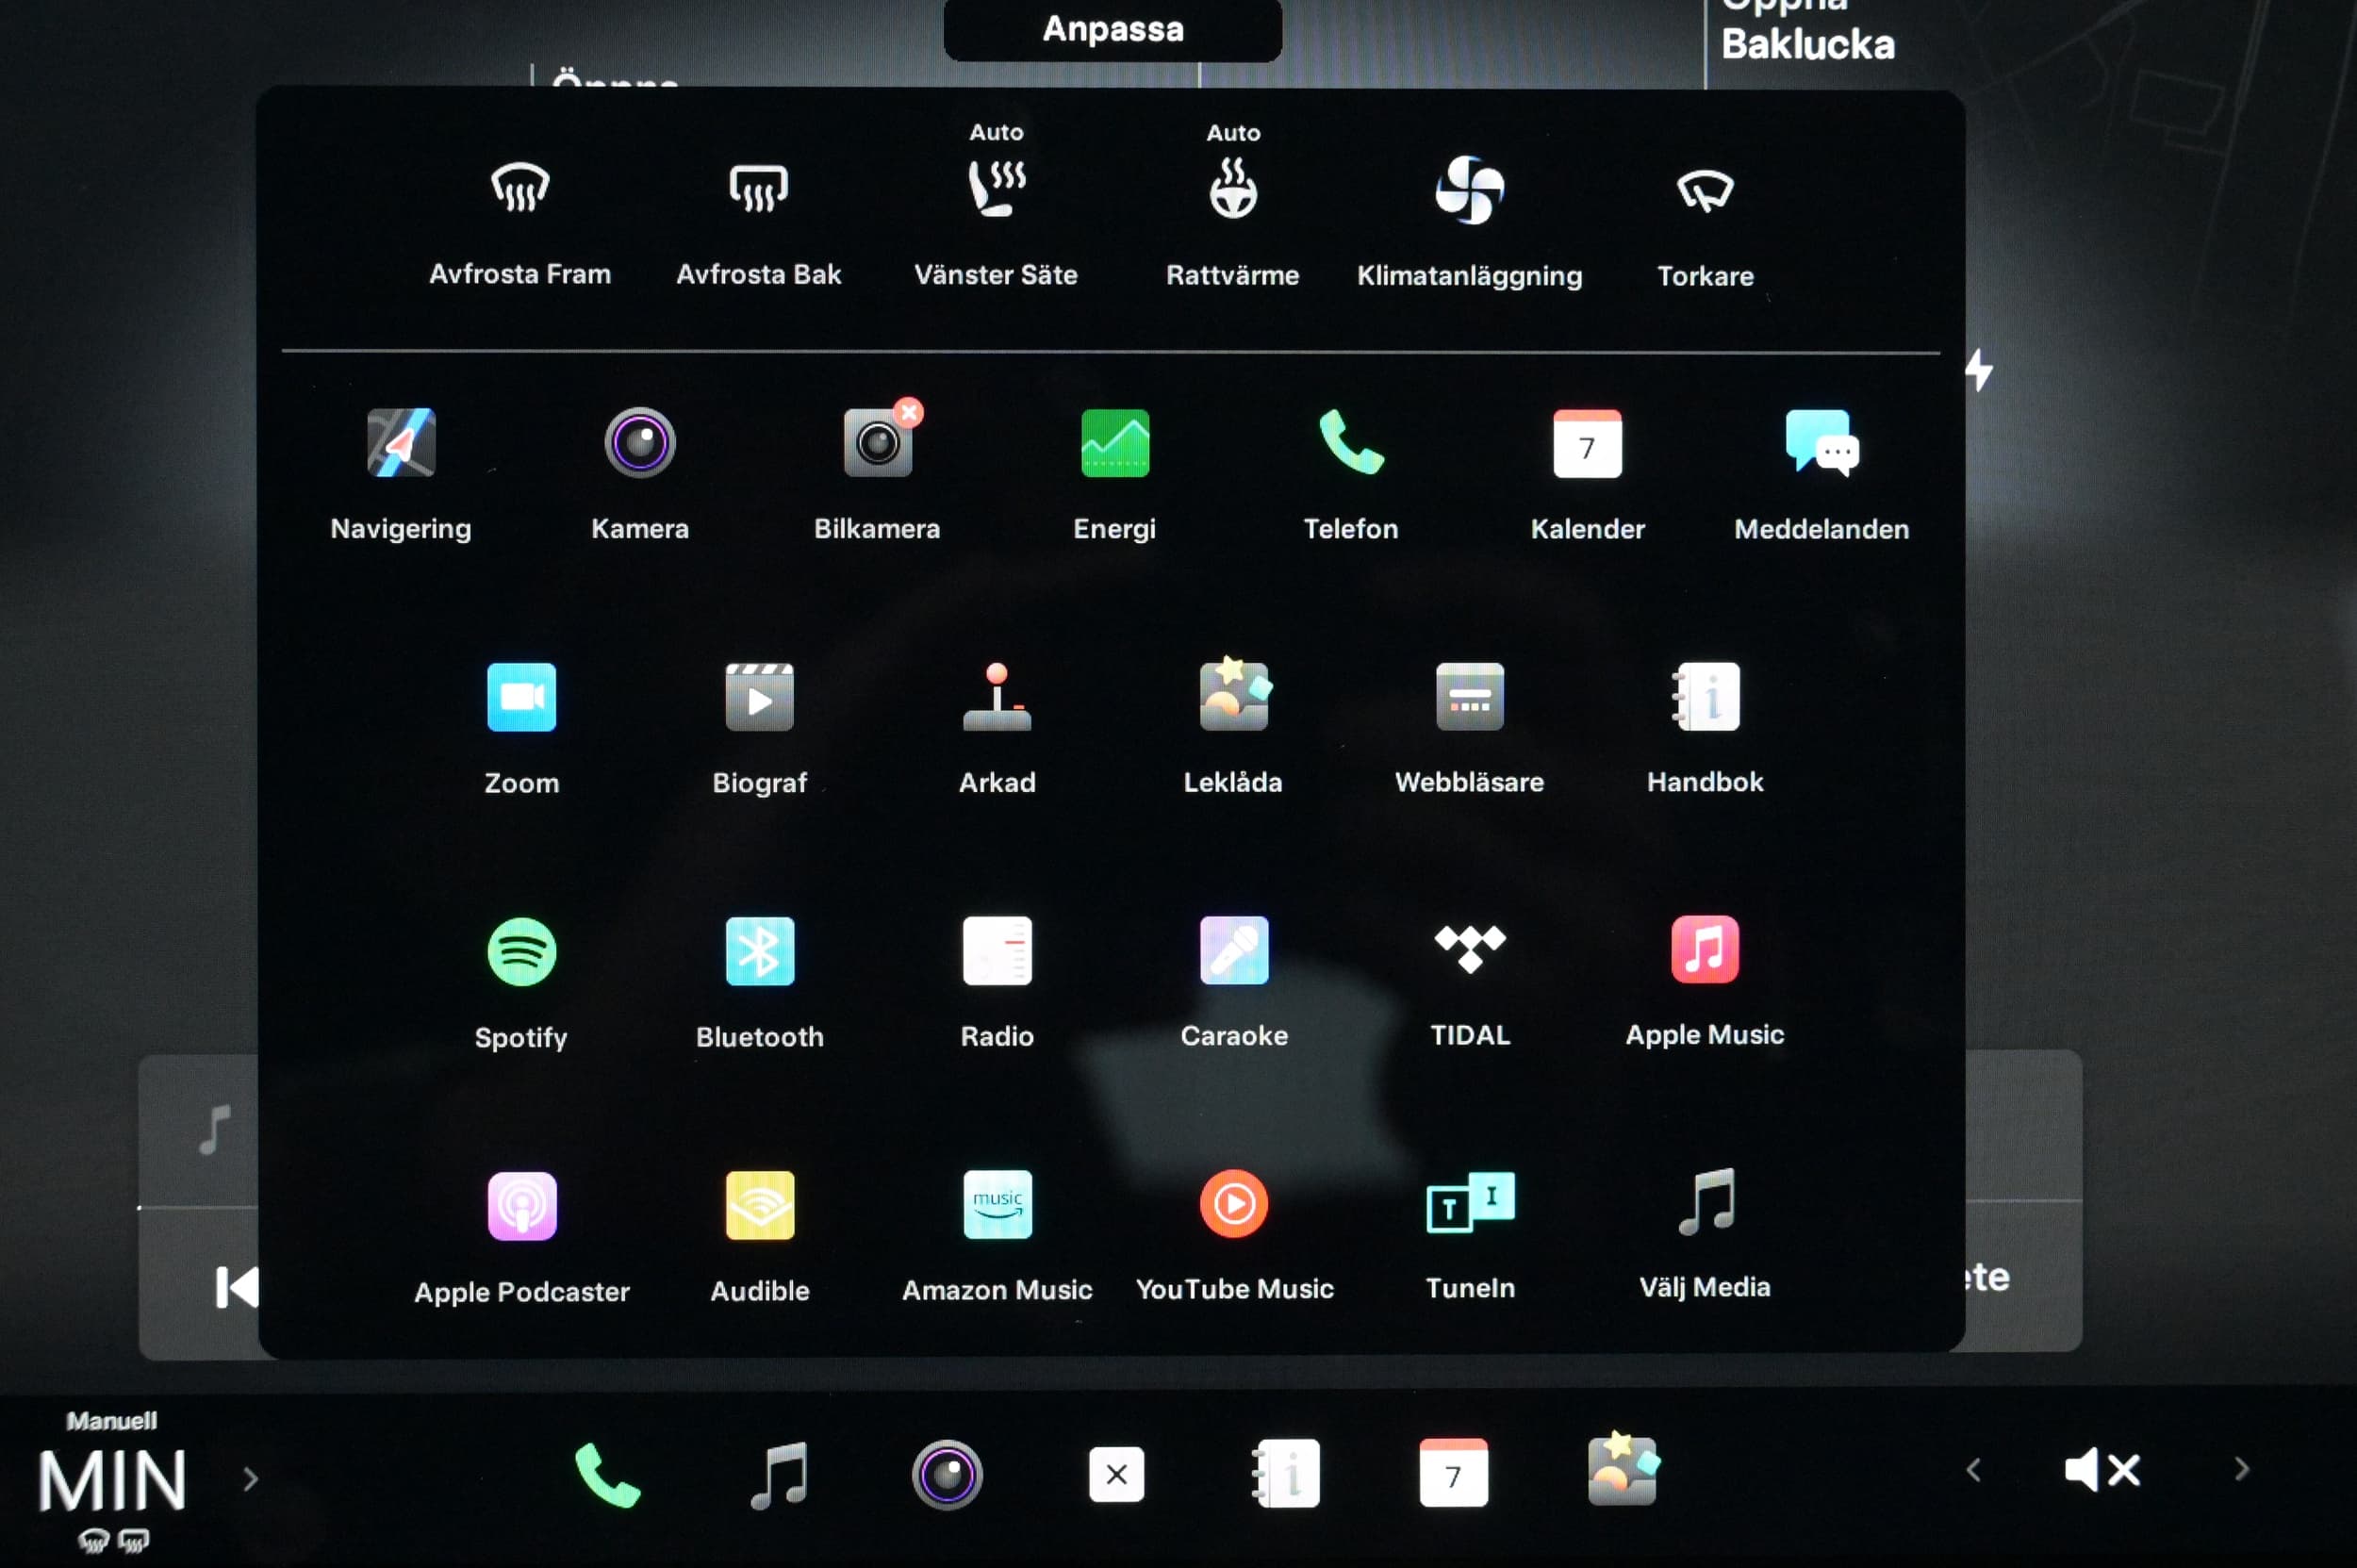Launch TuneIn

click(1470, 1203)
